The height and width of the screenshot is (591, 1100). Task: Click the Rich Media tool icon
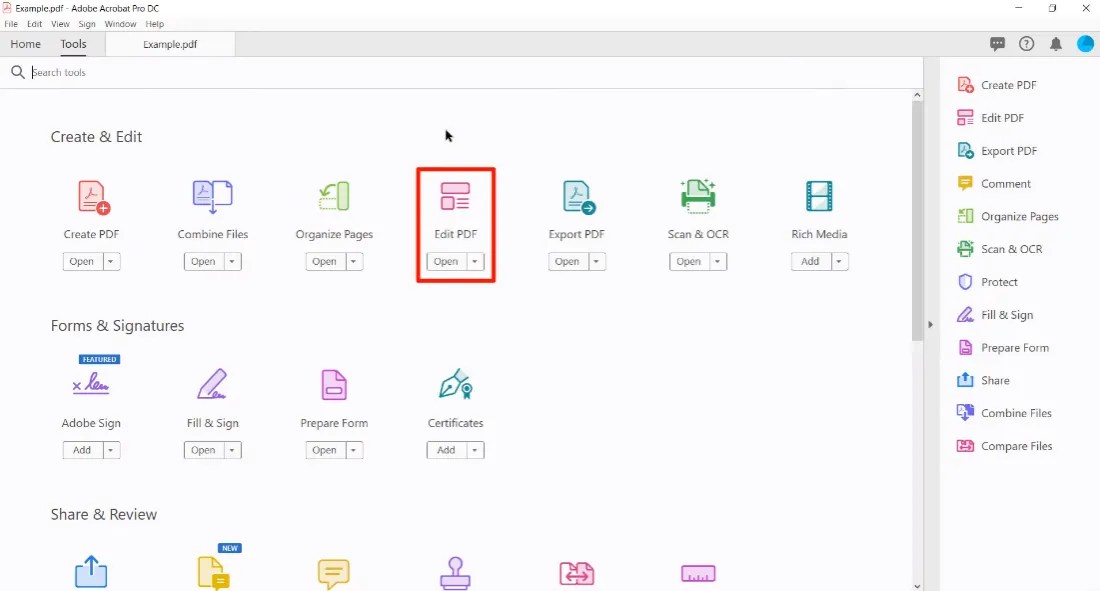pyautogui.click(x=819, y=196)
